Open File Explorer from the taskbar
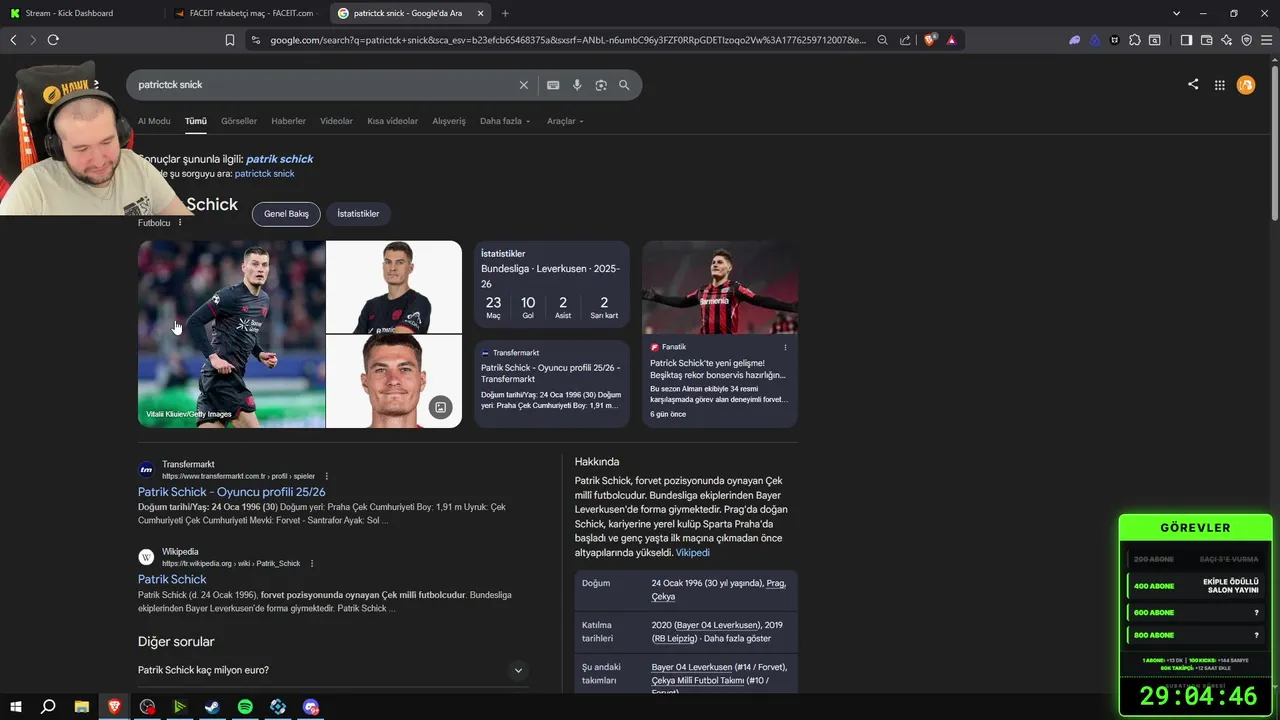The height and width of the screenshot is (720, 1280). point(81,706)
